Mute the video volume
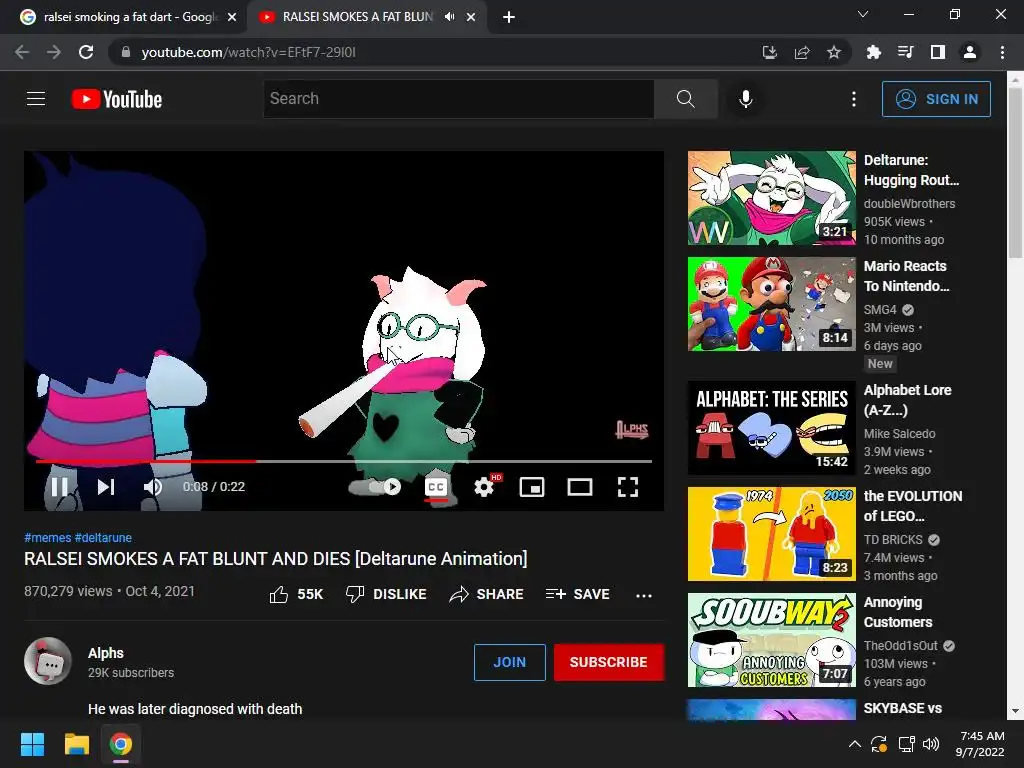This screenshot has width=1024, height=768. click(152, 487)
